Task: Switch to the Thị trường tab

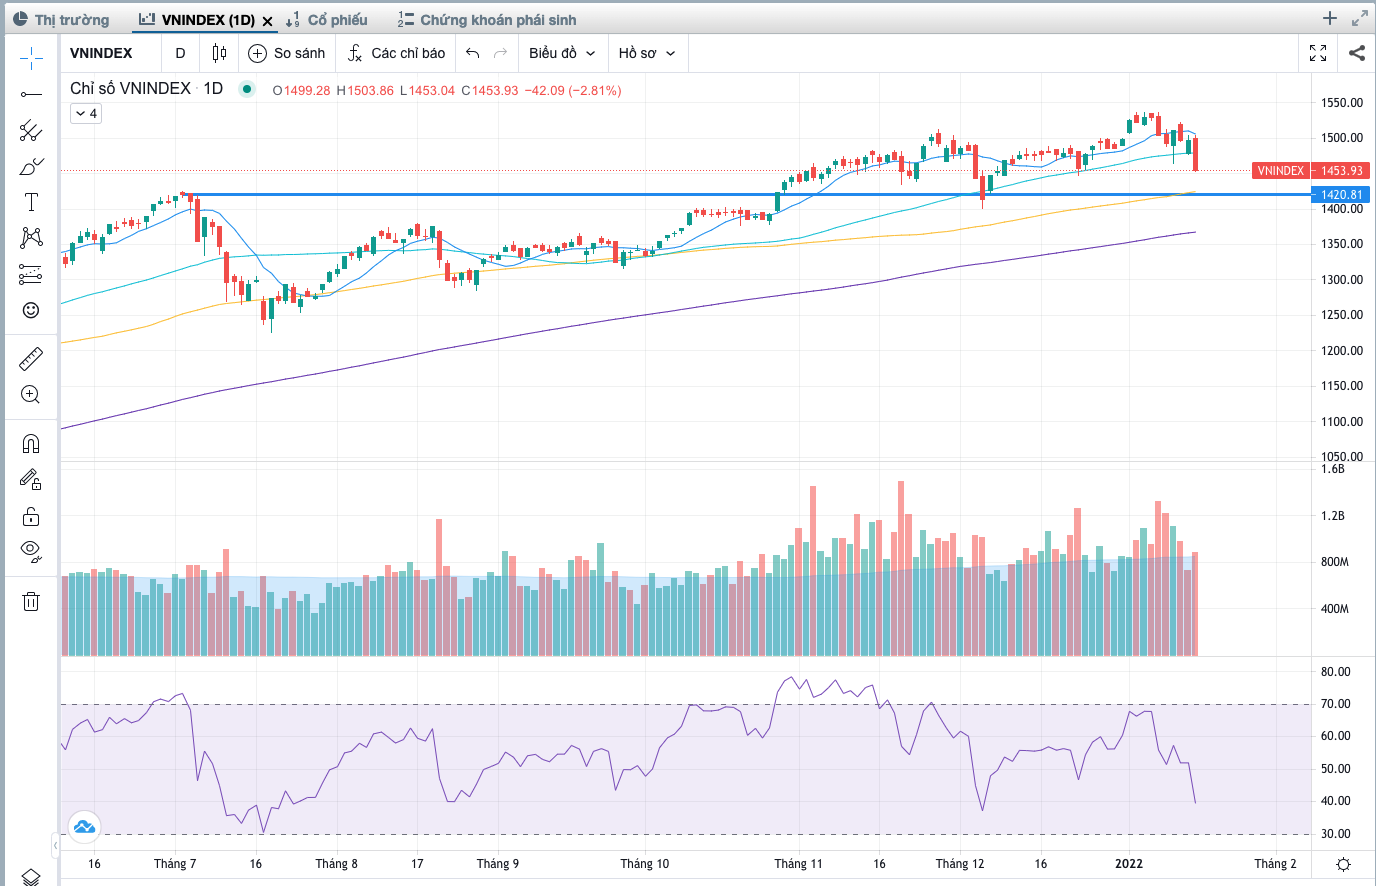Action: (x=62, y=20)
